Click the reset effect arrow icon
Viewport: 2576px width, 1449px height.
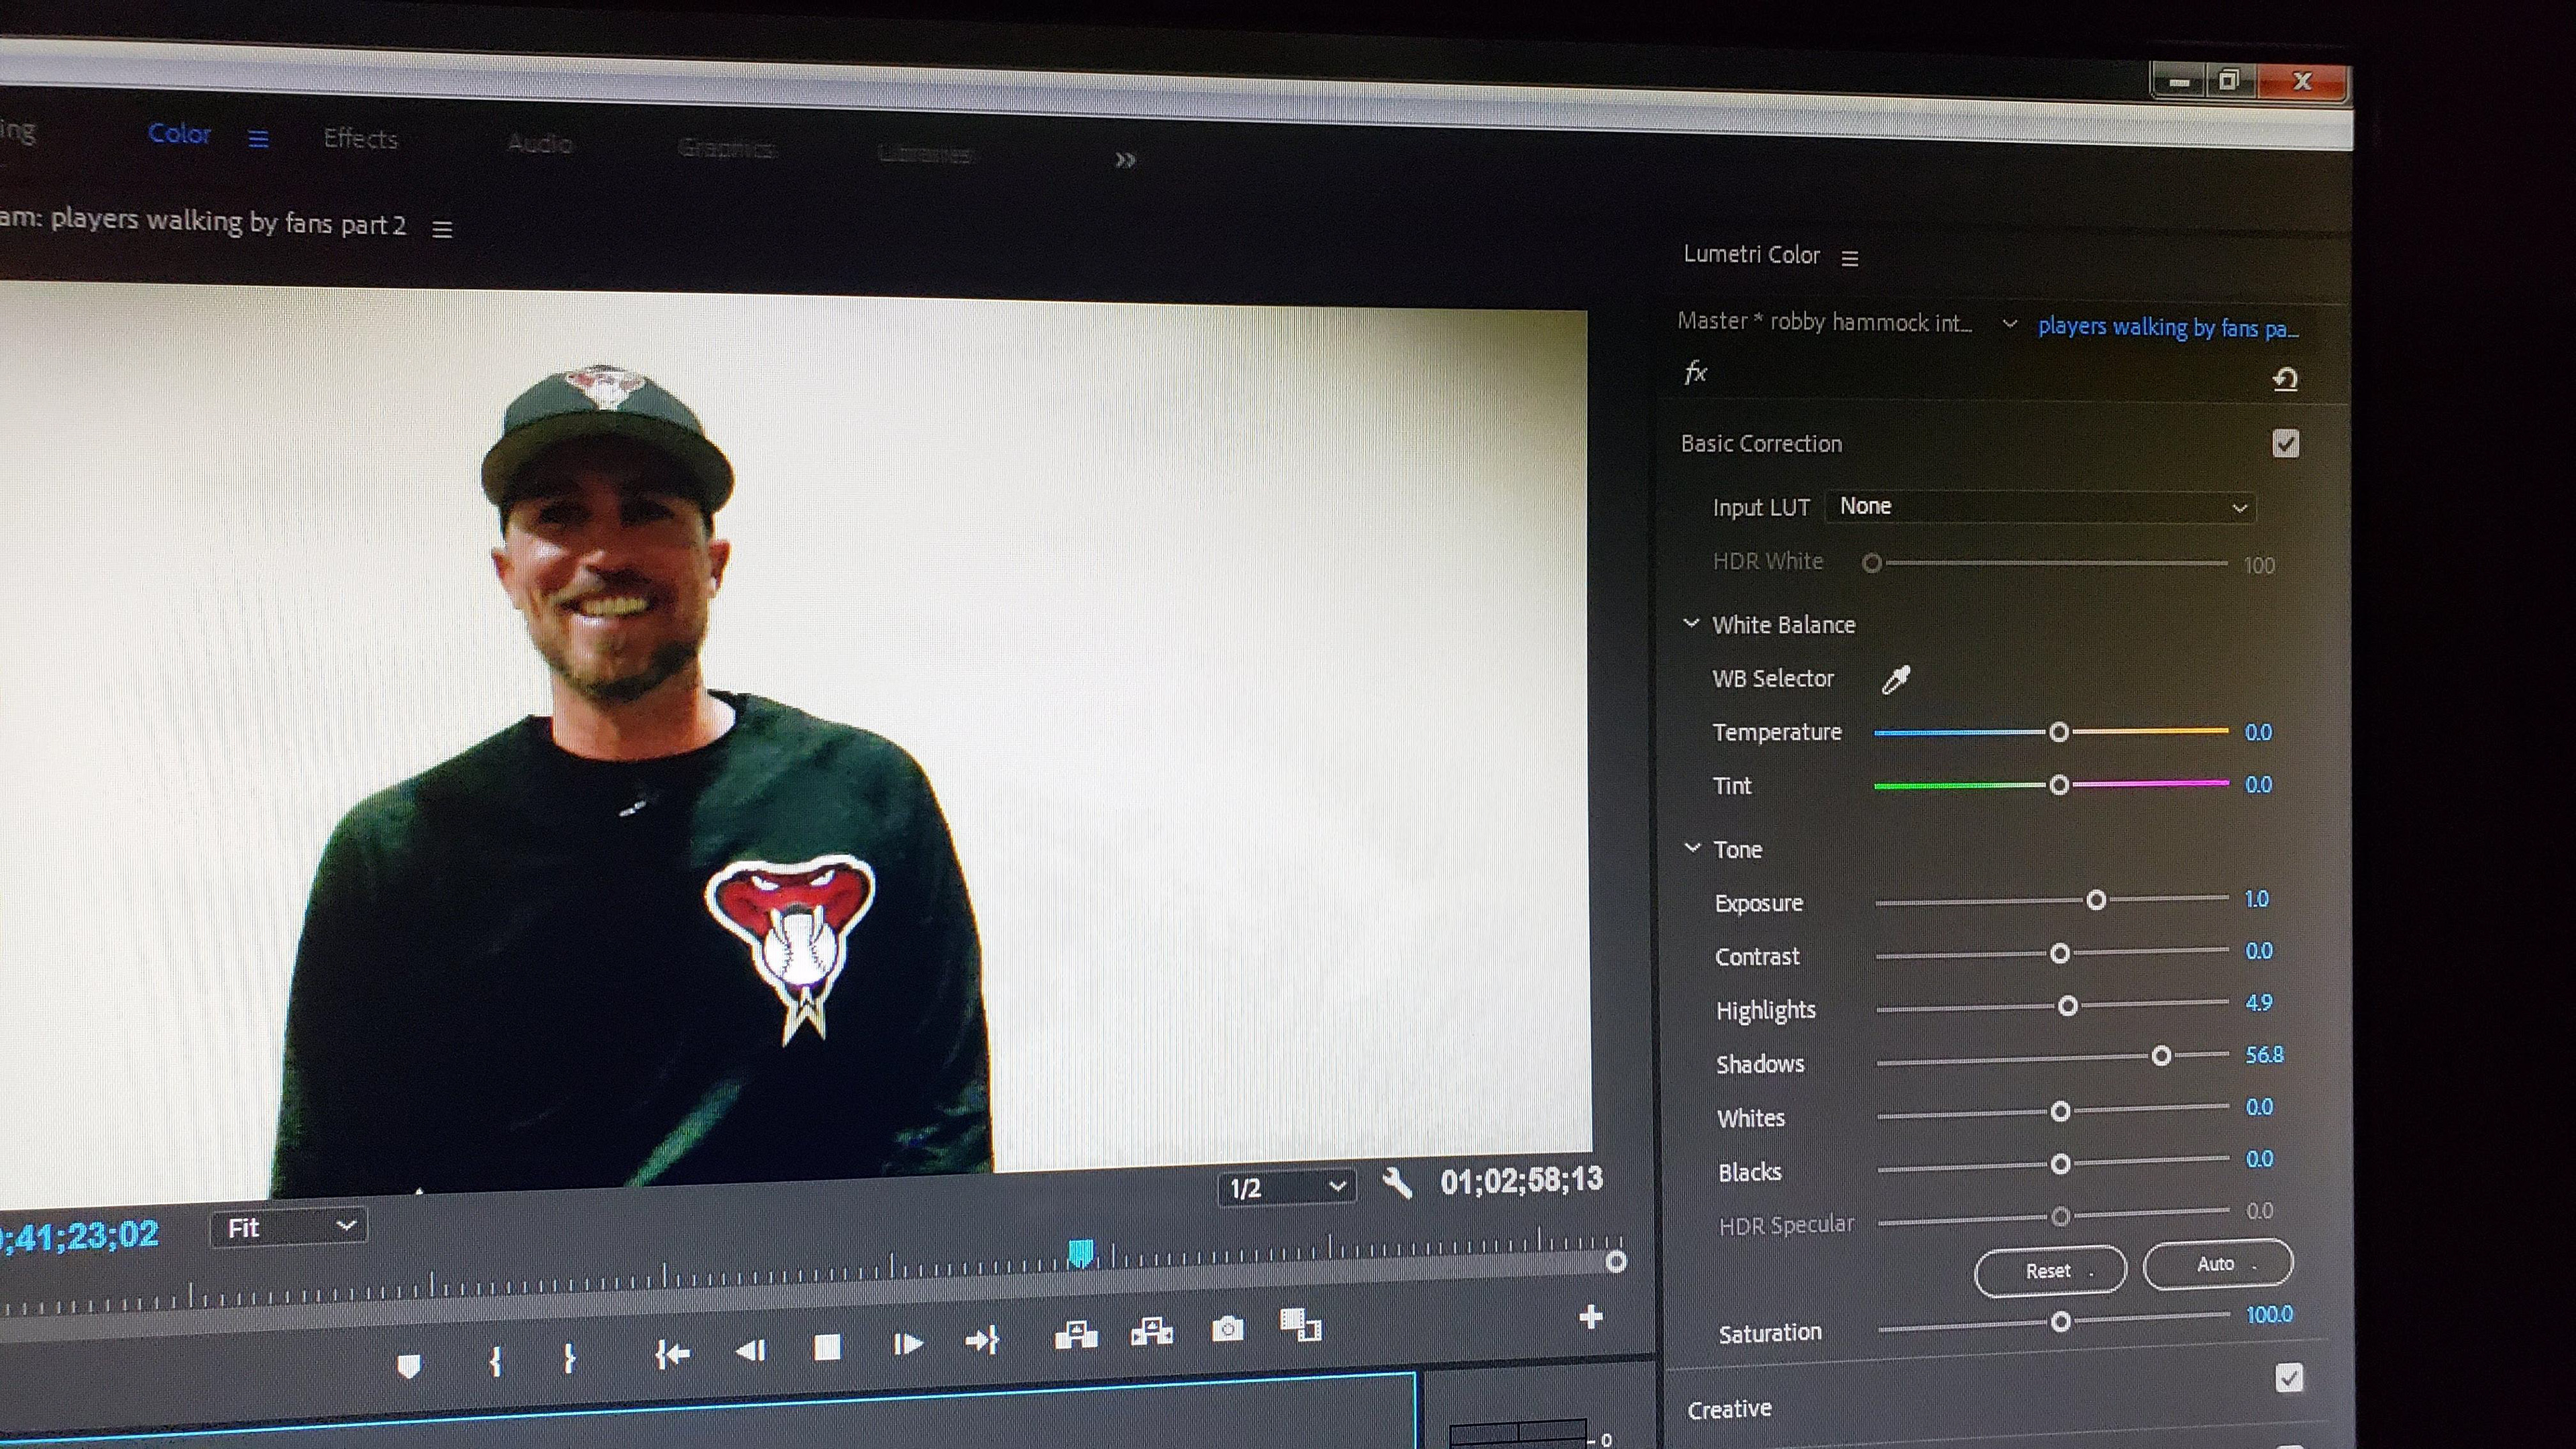pos(2285,379)
